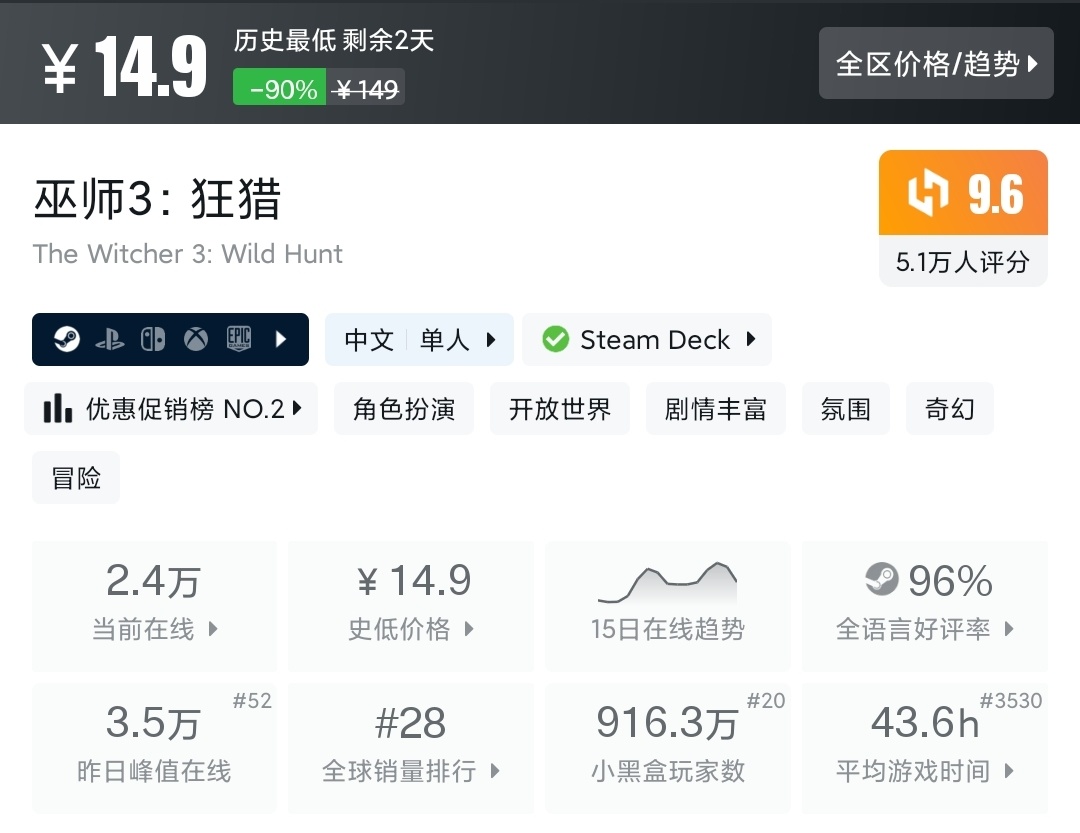
Task: Click the Xbox platform icon
Action: pyautogui.click(x=196, y=340)
